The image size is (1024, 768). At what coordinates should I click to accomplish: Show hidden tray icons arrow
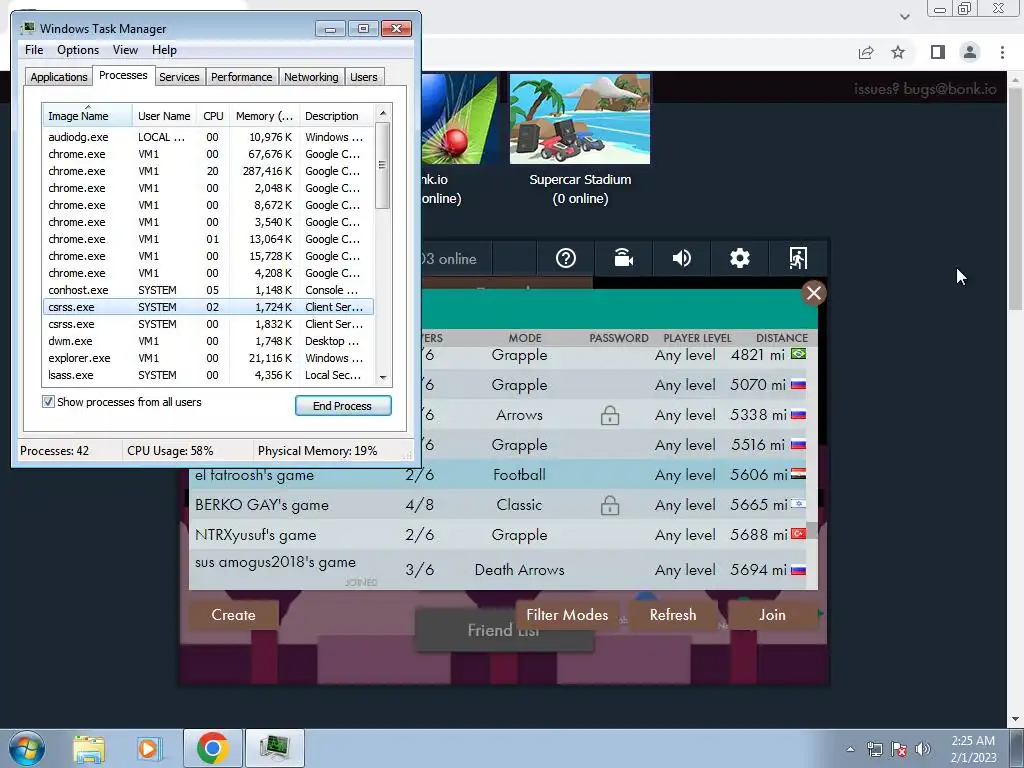(x=850, y=749)
